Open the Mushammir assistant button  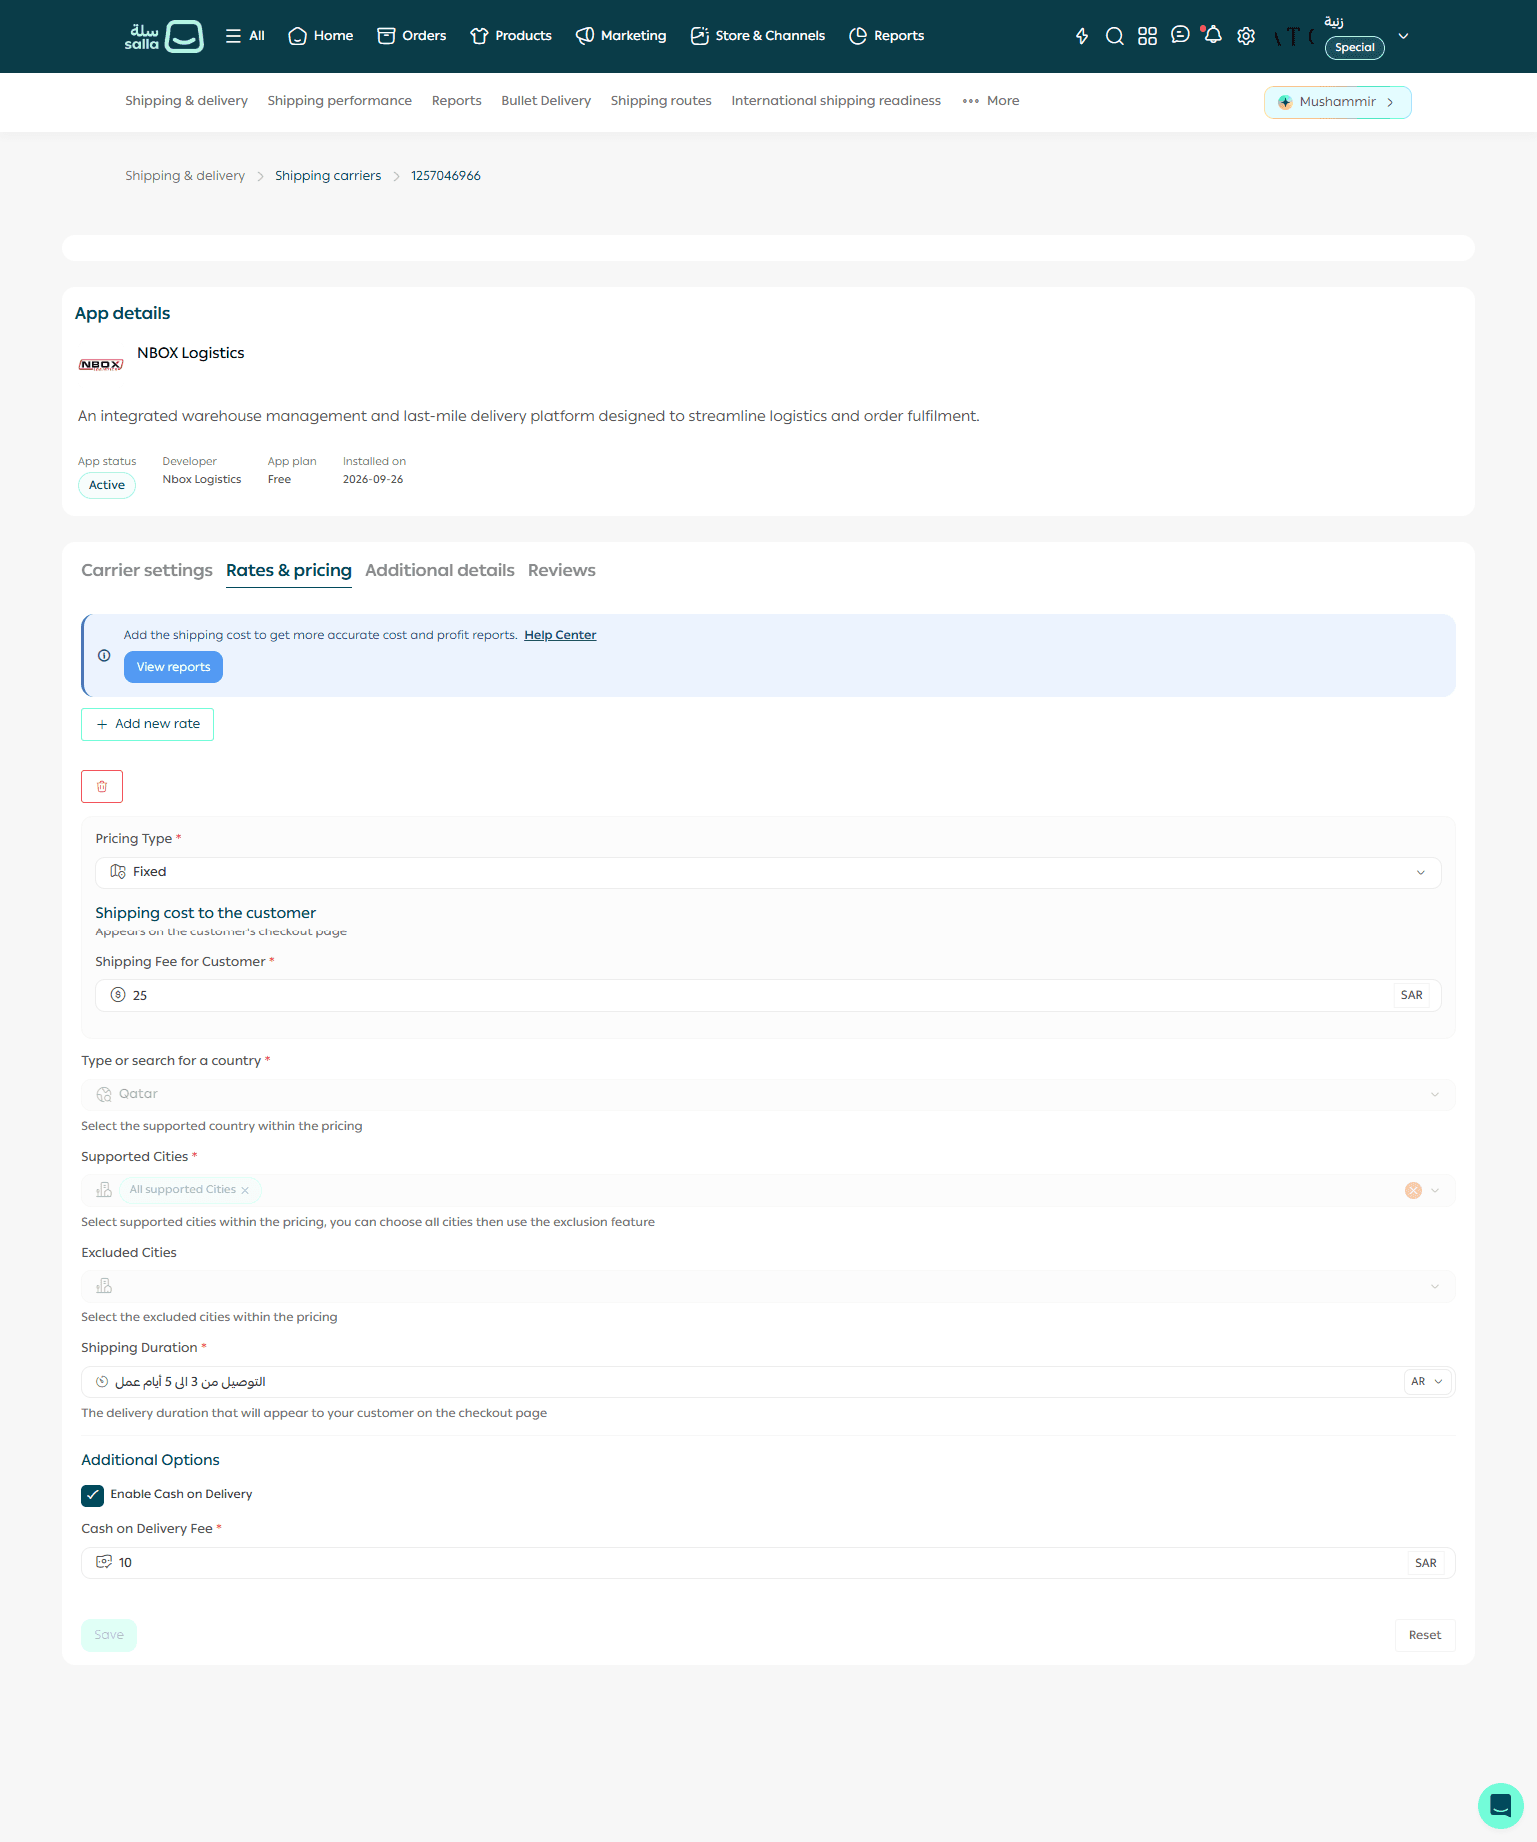(x=1338, y=102)
